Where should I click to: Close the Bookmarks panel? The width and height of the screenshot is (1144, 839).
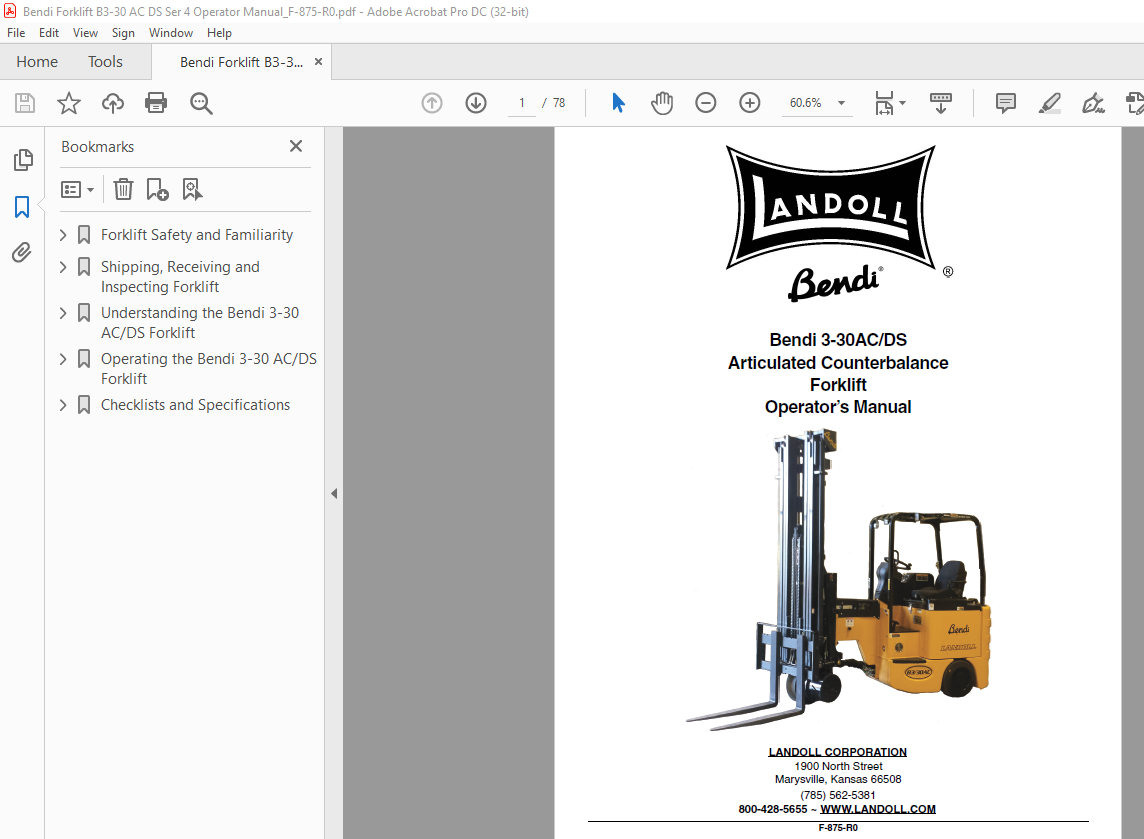point(295,146)
